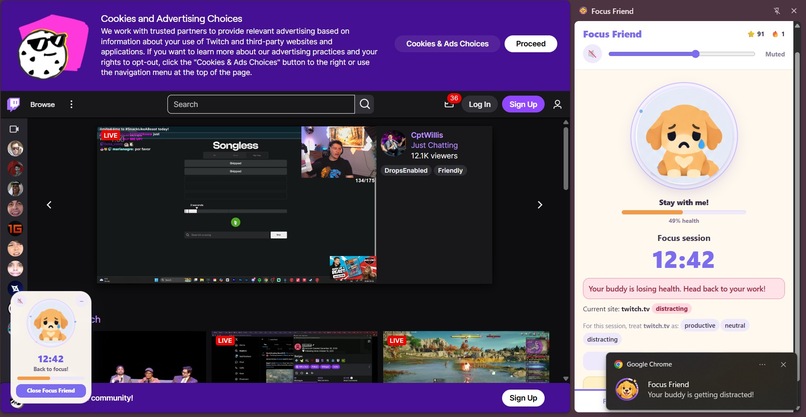Click the buddy losing health warning

coord(684,289)
